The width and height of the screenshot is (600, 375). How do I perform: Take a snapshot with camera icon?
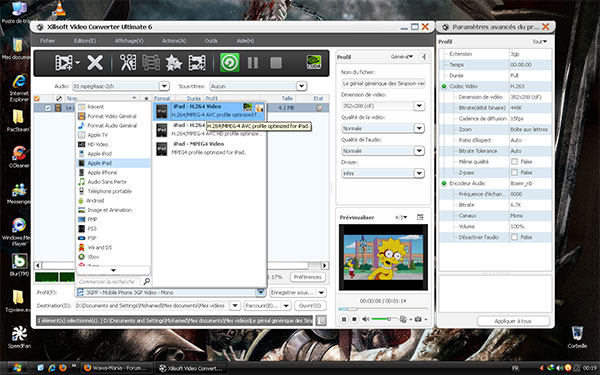pyautogui.click(x=418, y=319)
